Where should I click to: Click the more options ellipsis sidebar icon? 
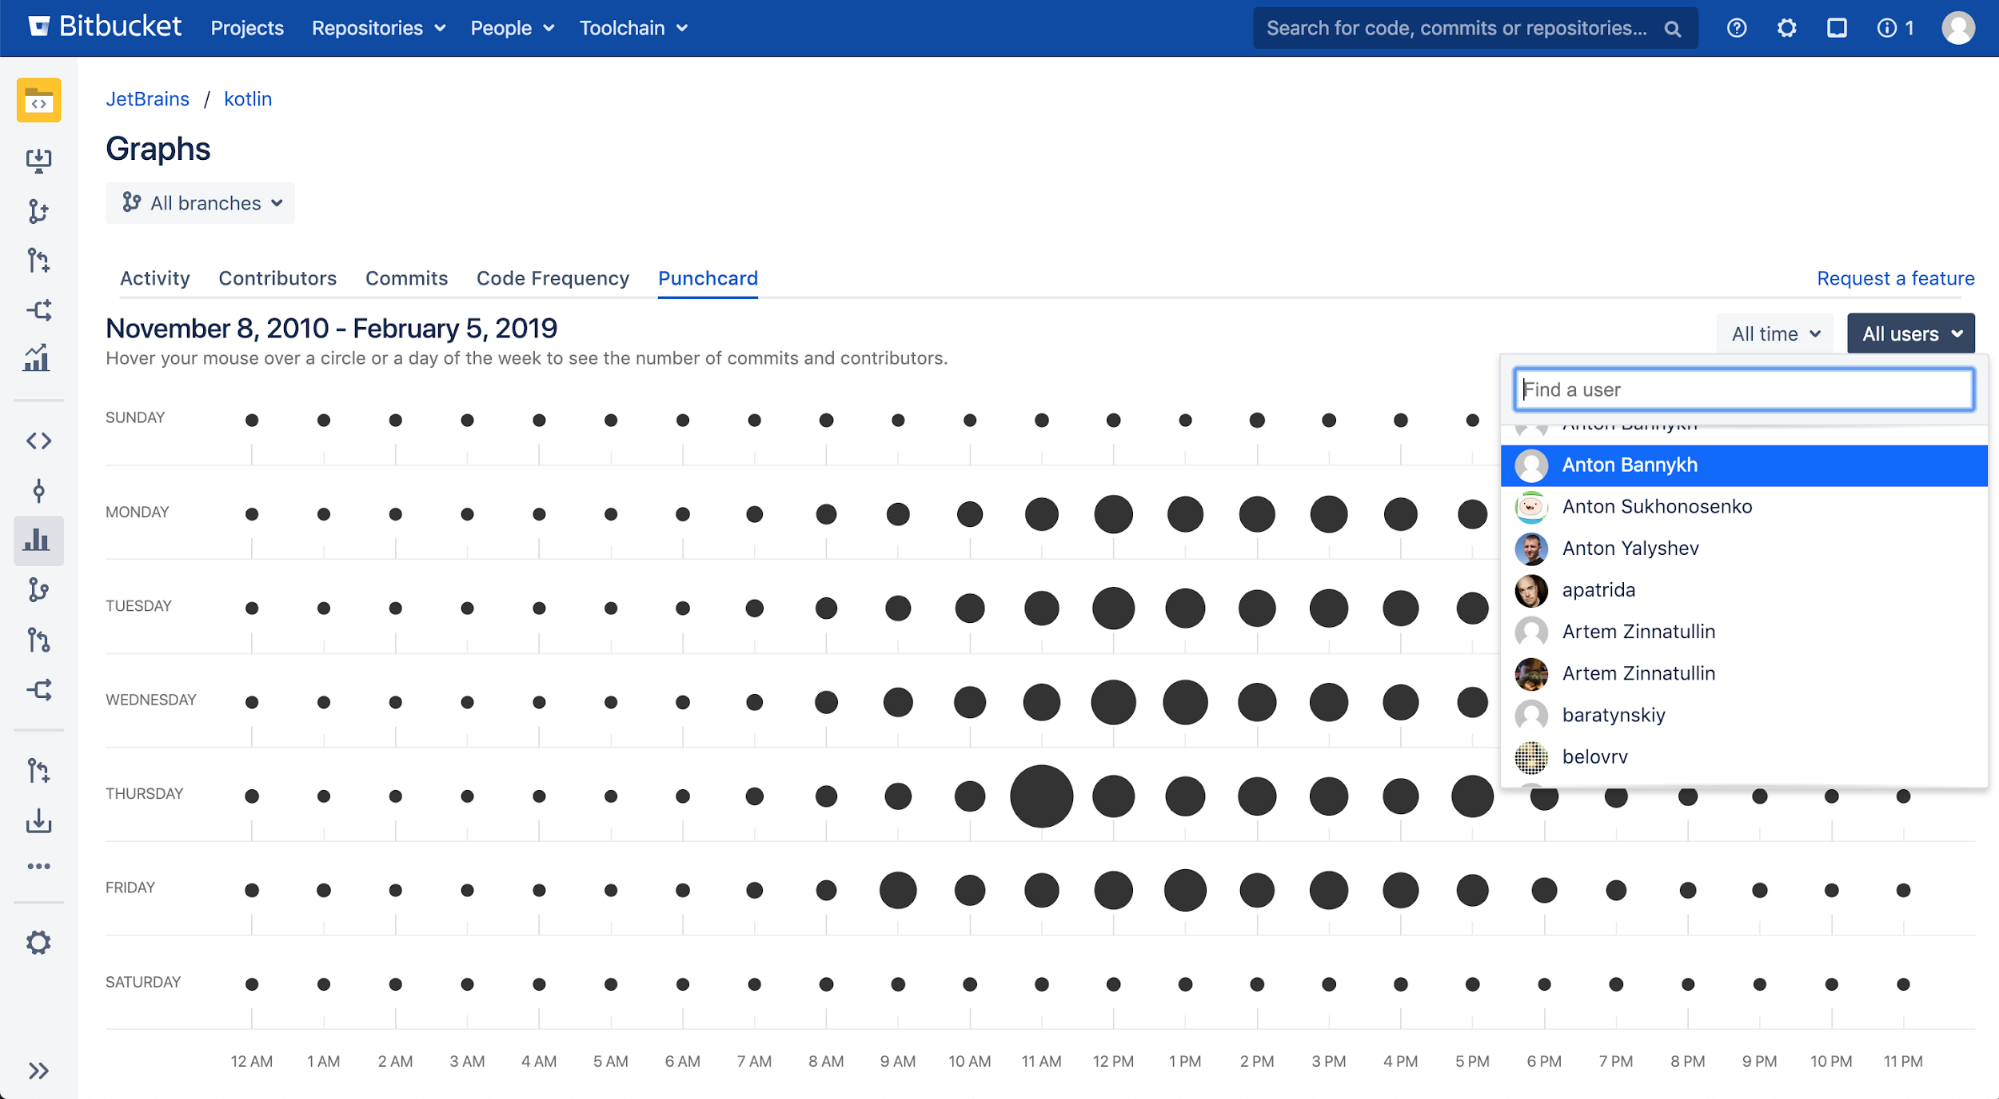[38, 867]
